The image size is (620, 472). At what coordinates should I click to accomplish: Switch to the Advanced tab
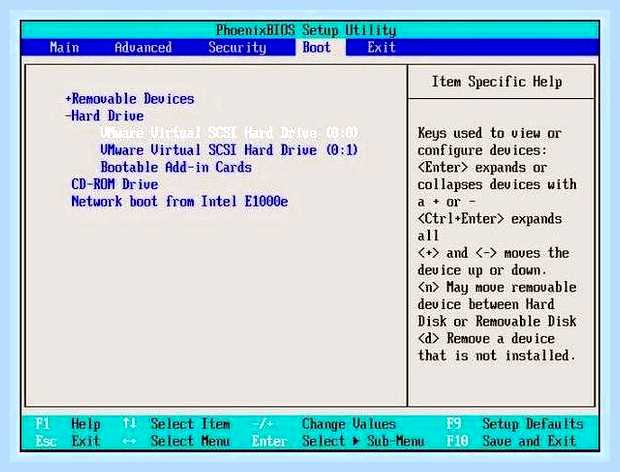click(x=143, y=47)
